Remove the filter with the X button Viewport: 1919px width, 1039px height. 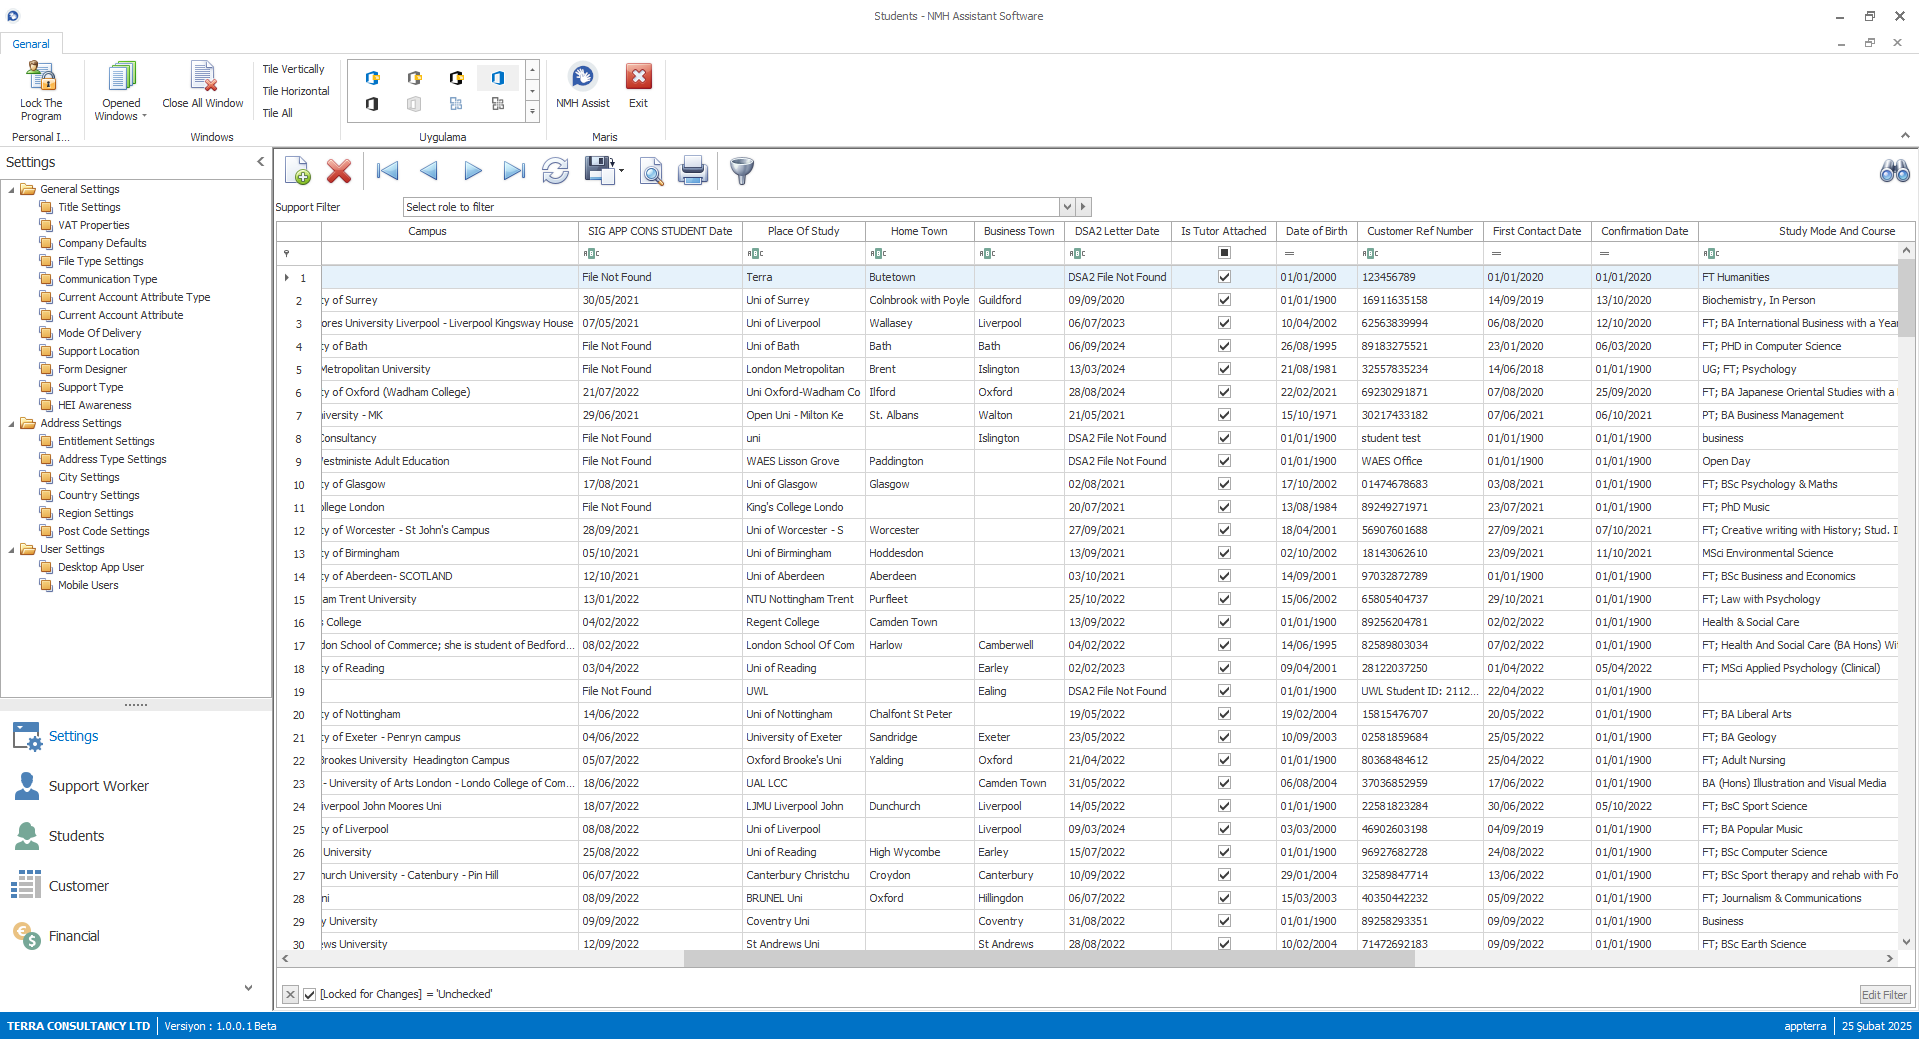tap(290, 994)
